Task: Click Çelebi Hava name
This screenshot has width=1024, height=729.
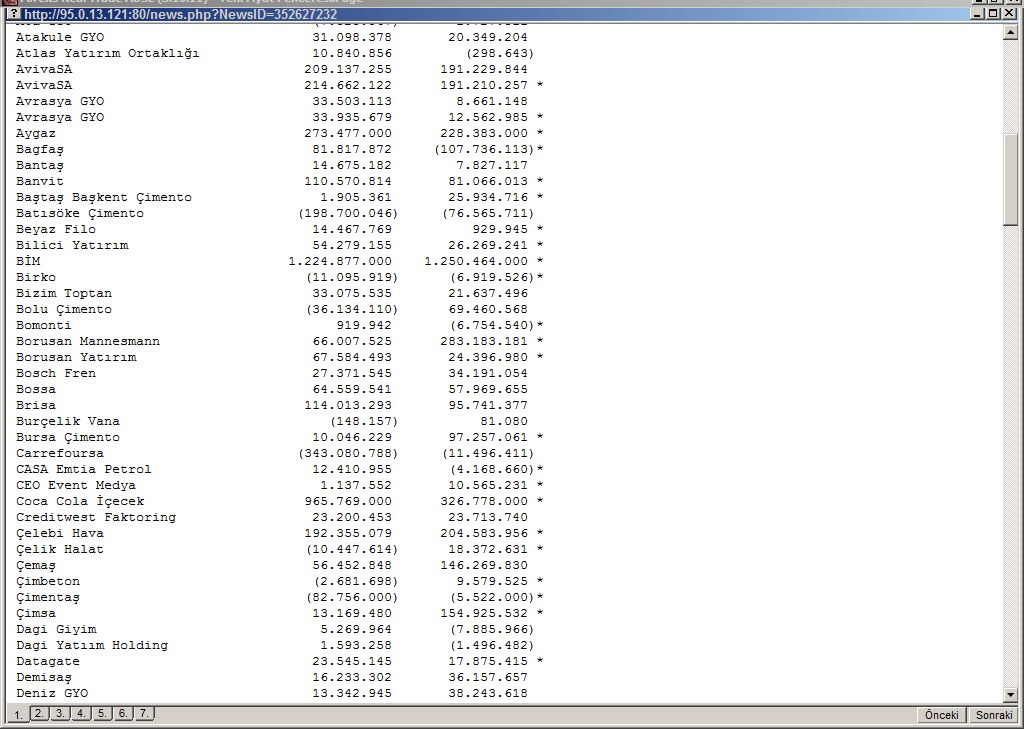Action: (59, 534)
